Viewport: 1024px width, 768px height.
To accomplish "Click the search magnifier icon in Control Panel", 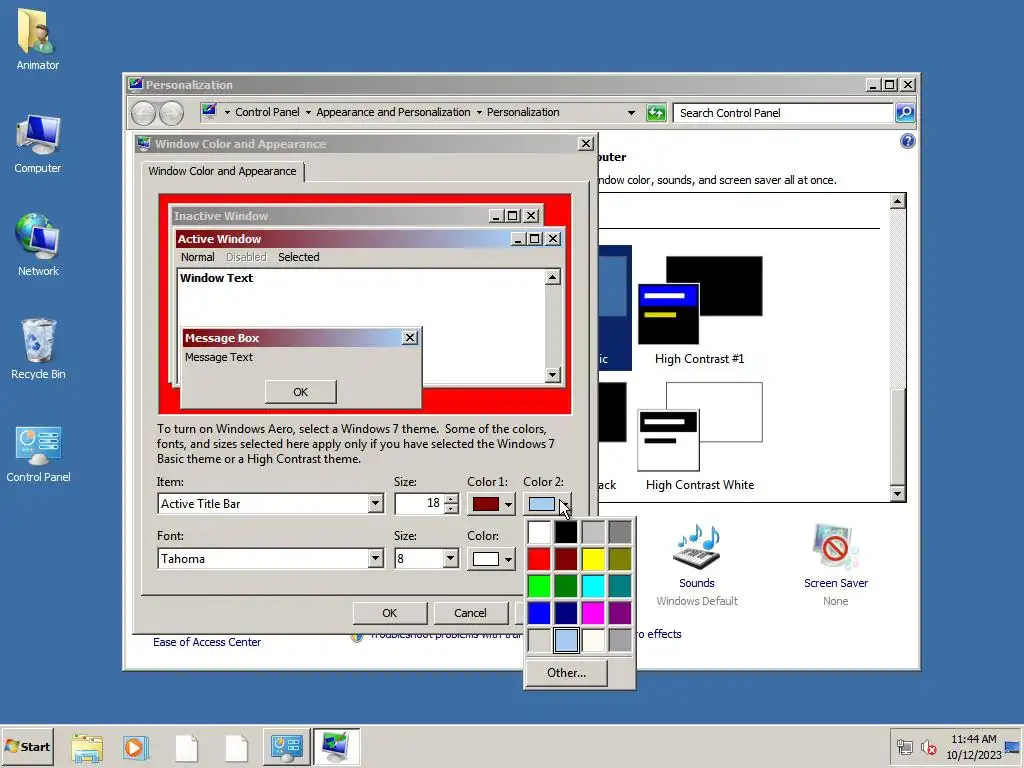I will coord(904,113).
